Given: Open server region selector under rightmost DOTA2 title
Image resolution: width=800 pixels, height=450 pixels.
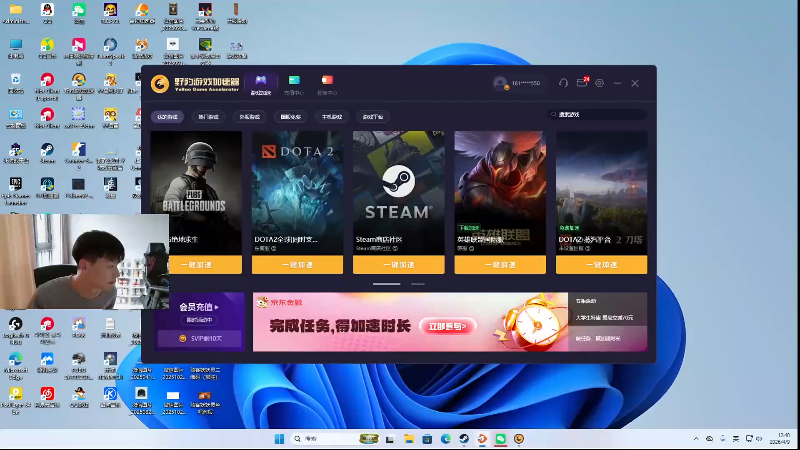Looking at the screenshot, I should (x=574, y=248).
